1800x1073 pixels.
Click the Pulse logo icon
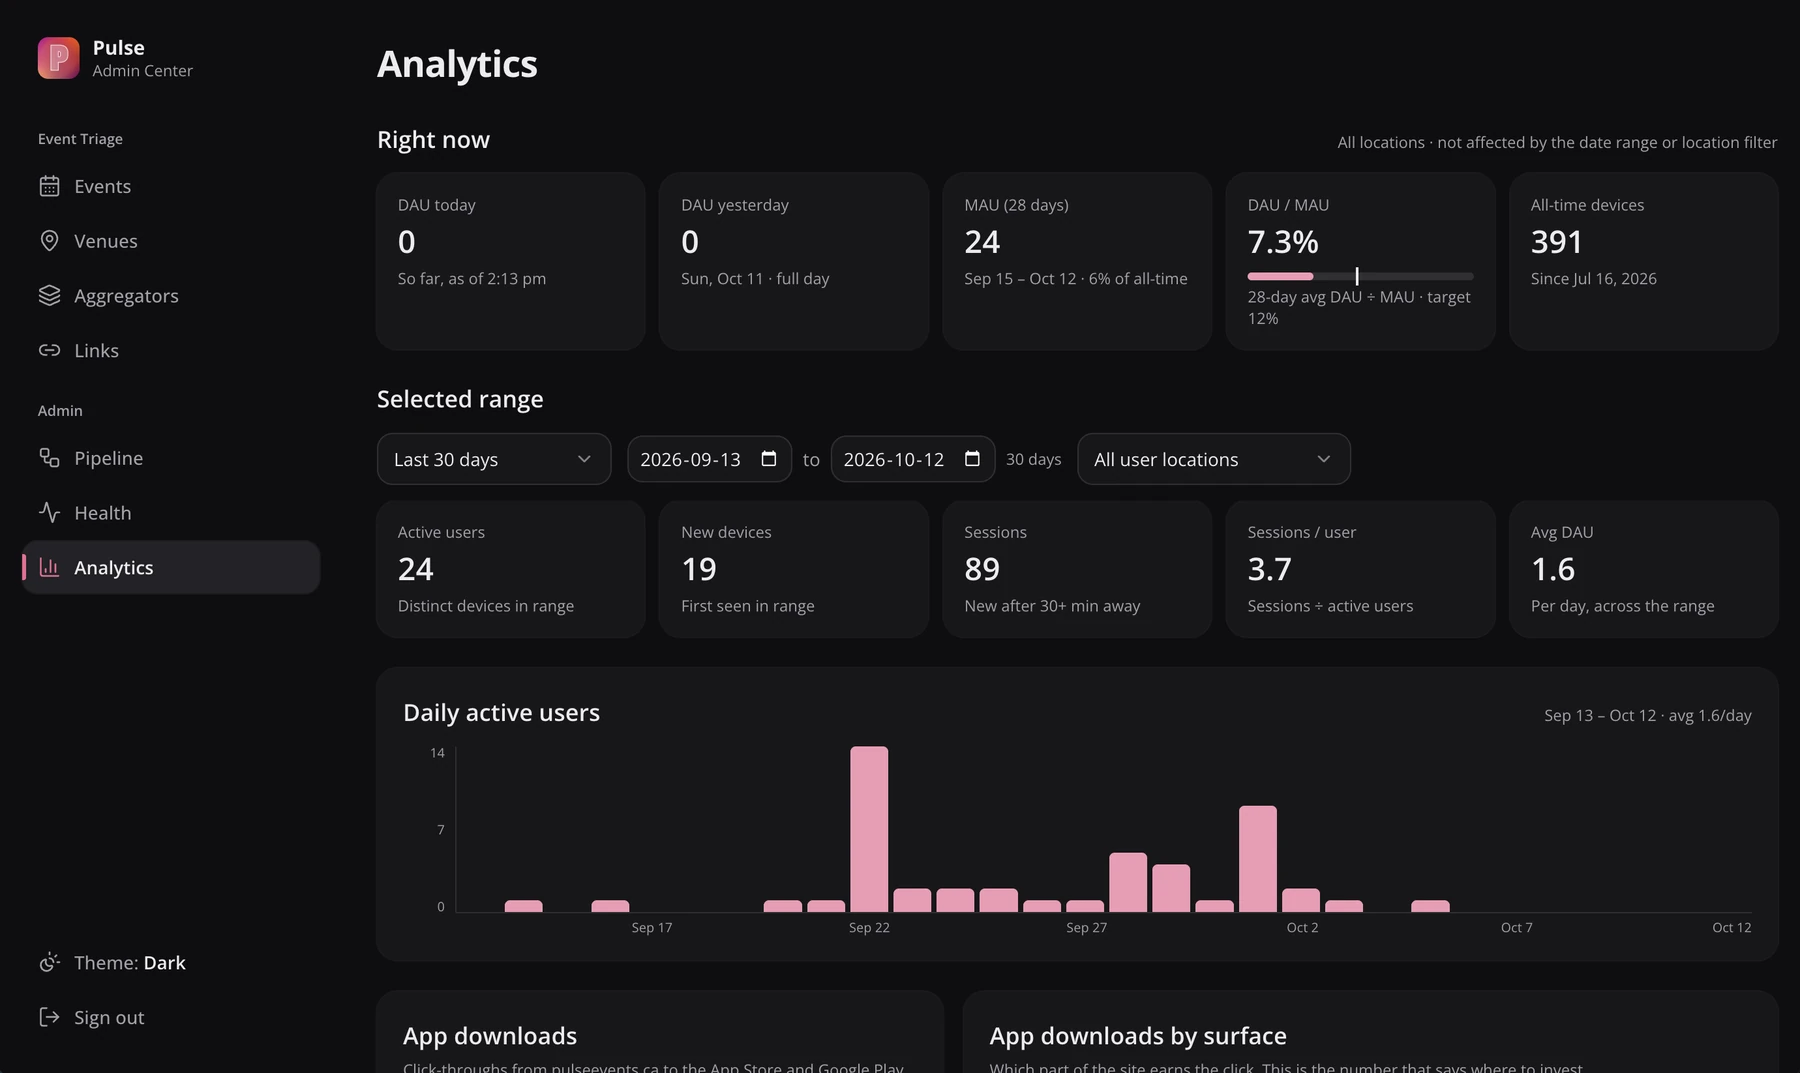tap(58, 58)
